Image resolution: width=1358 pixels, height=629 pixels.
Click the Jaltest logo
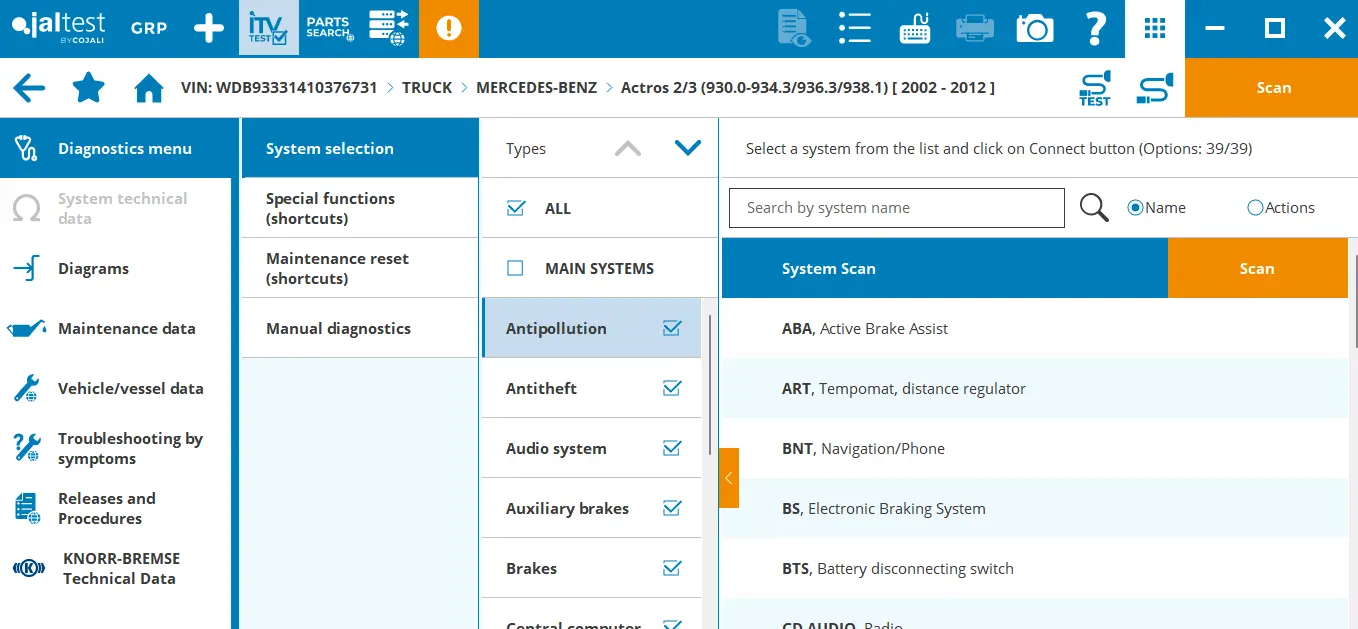click(58, 28)
